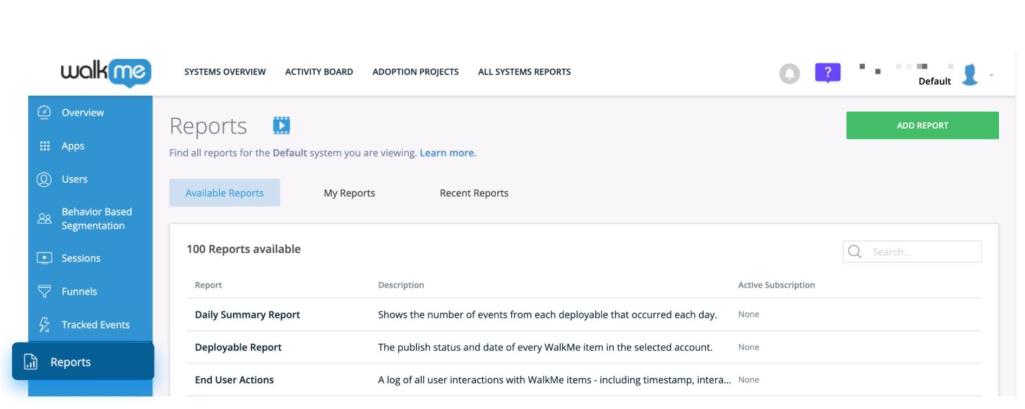Follow the Learn more link
The height and width of the screenshot is (409, 1025).
pos(447,153)
